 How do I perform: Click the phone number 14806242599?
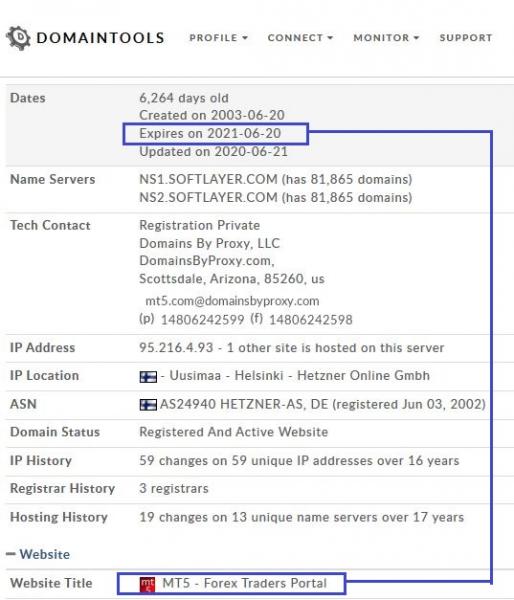(202, 320)
